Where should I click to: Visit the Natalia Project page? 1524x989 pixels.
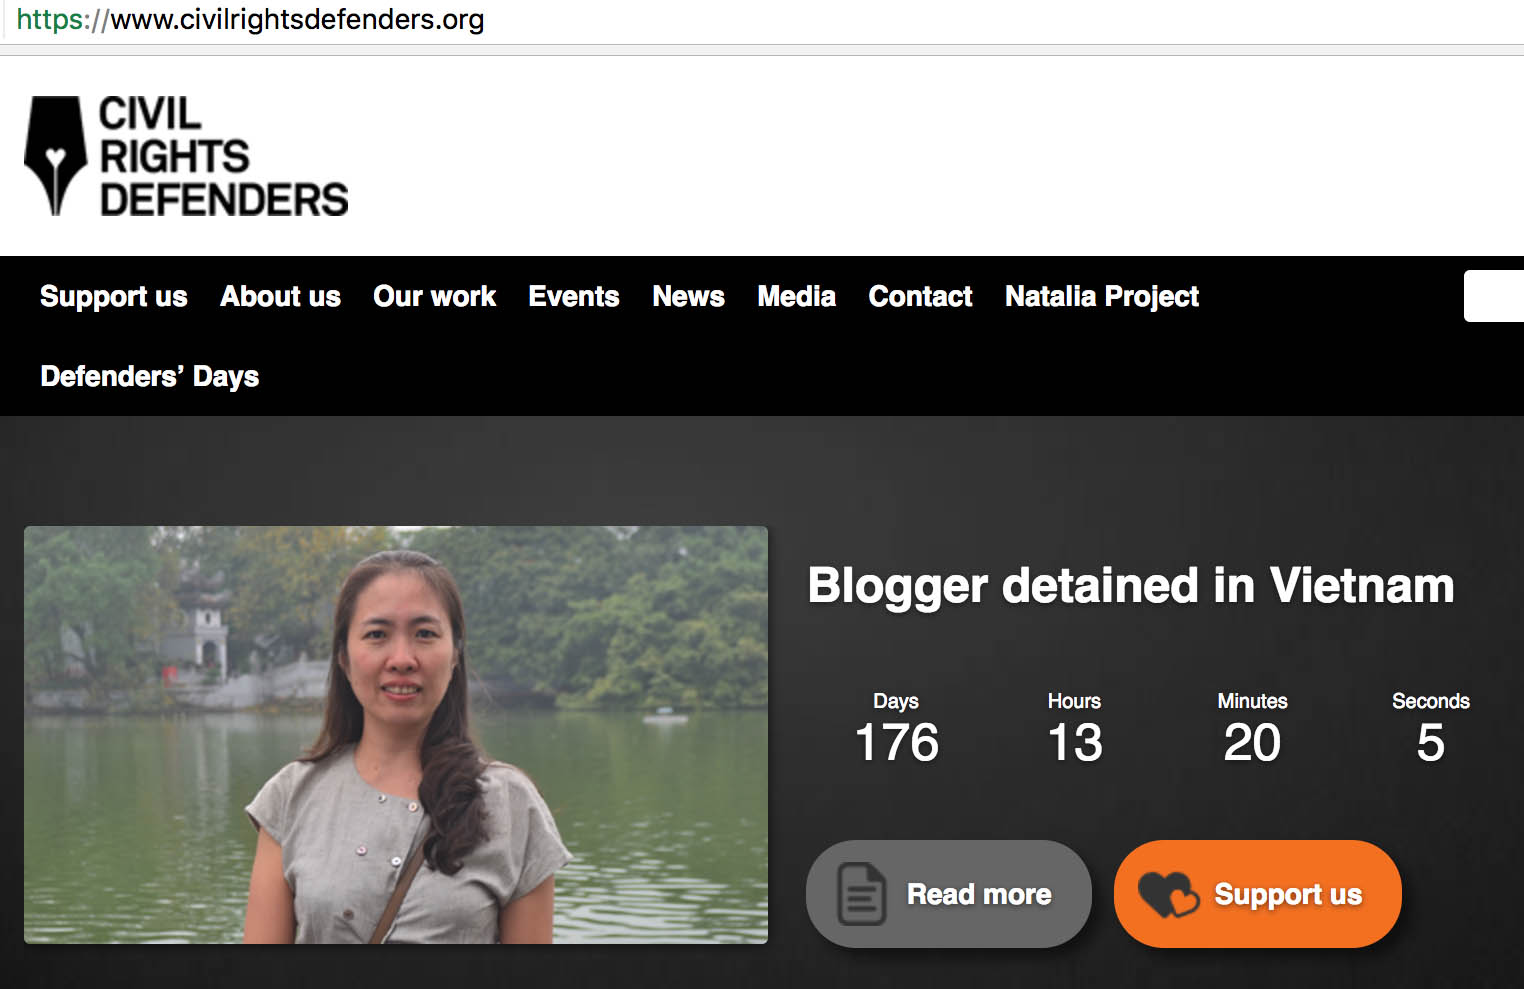point(1102,297)
